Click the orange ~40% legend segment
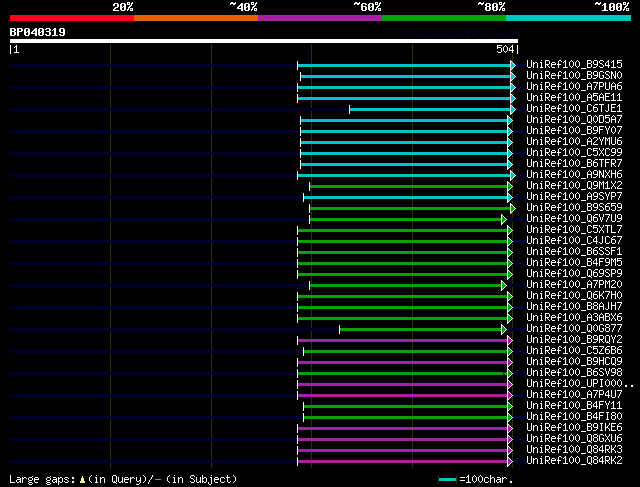This screenshot has width=640, height=487. point(196,18)
